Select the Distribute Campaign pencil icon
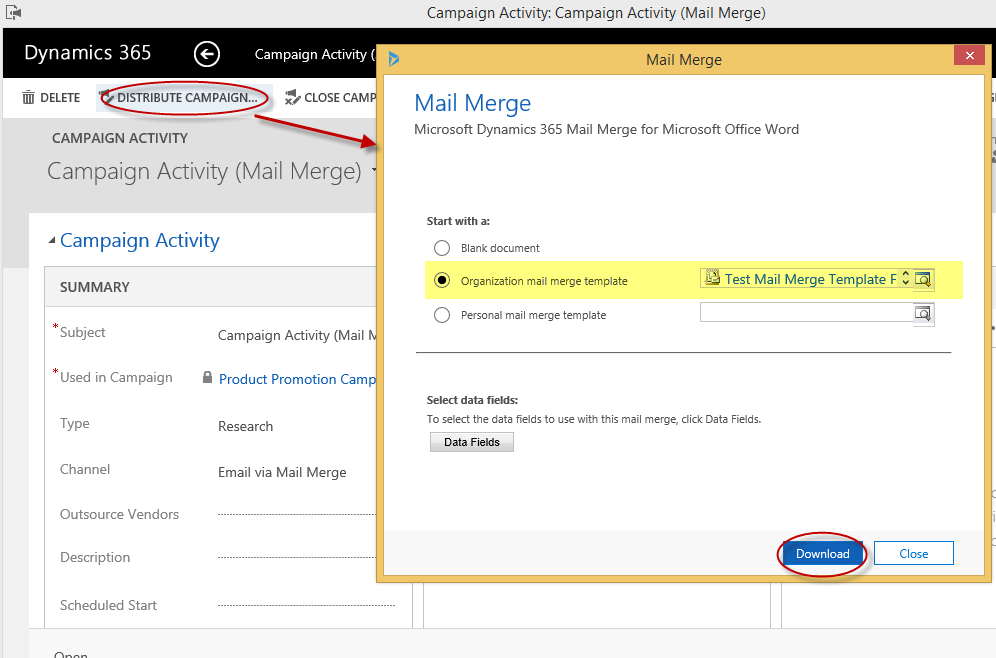 (110, 97)
